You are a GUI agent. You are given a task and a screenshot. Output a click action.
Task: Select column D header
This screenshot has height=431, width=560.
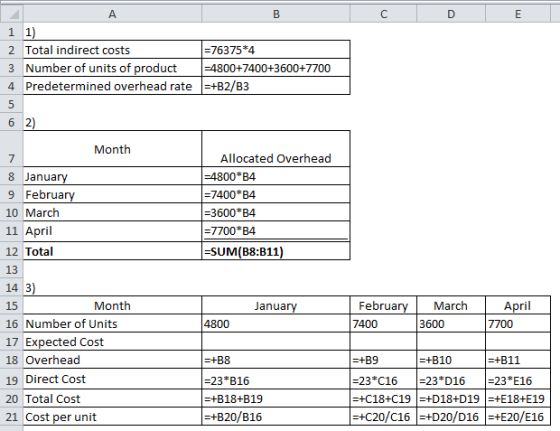coord(451,14)
